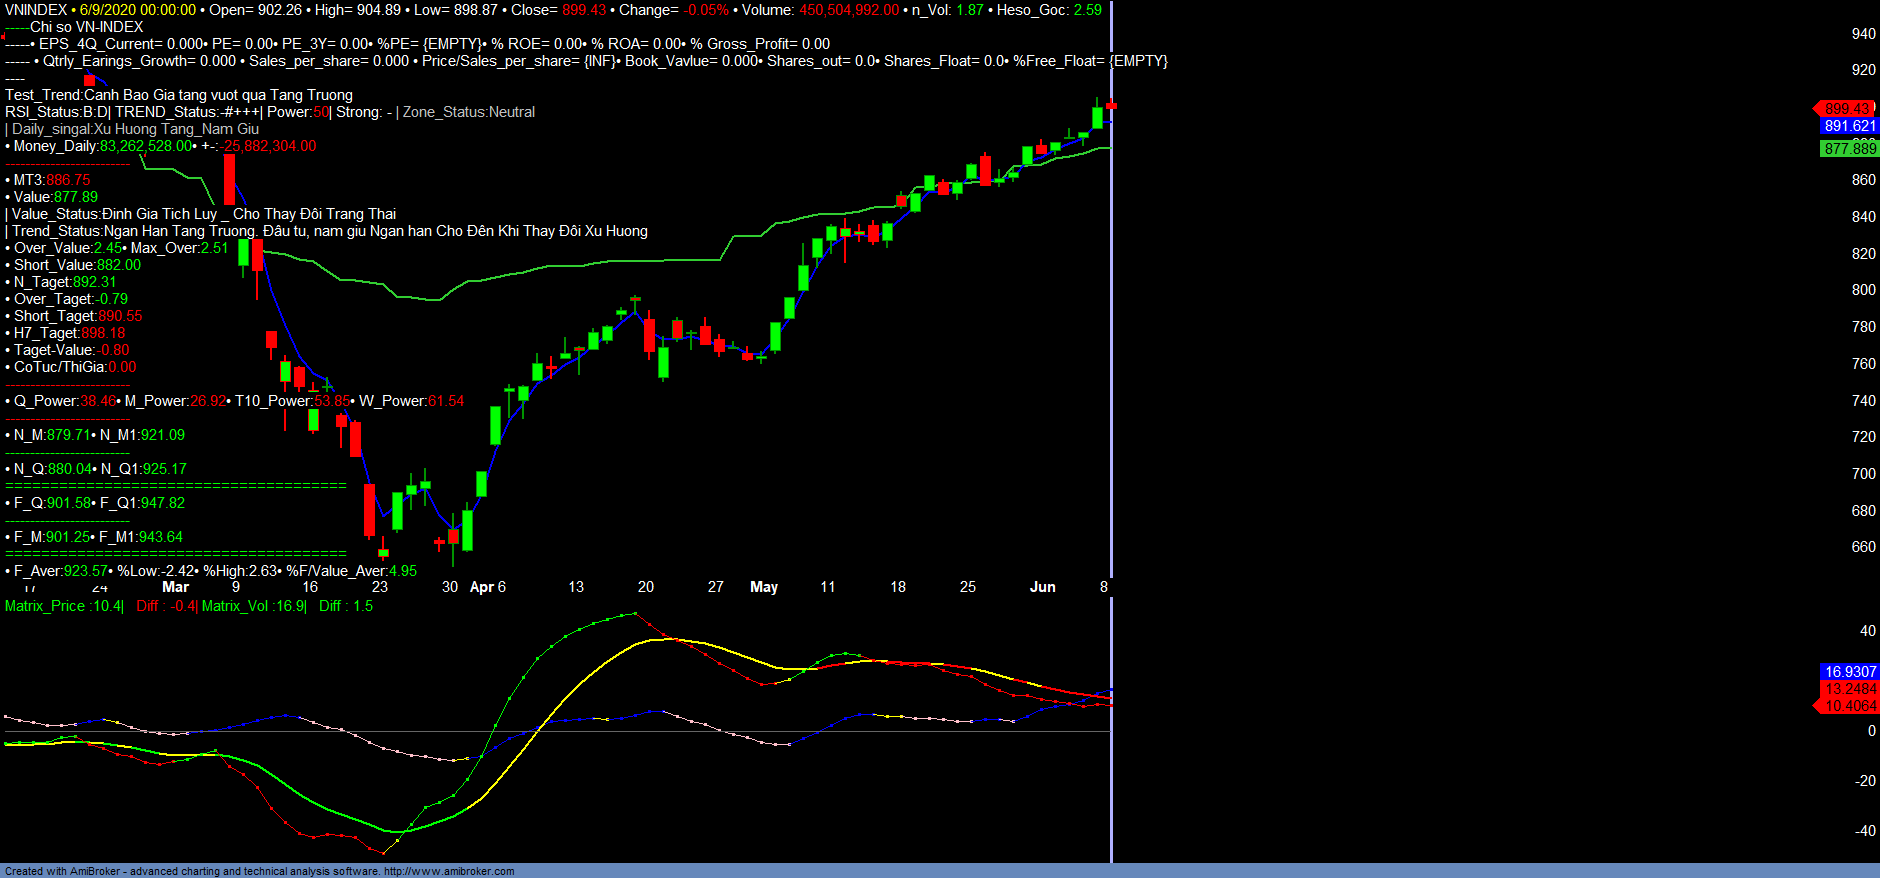Image resolution: width=1880 pixels, height=878 pixels.
Task: Click the 940 level on the price axis
Action: tap(1863, 34)
